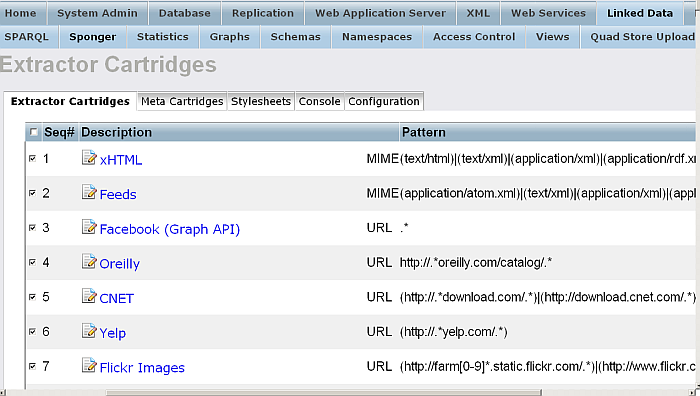Click the edit icon beside Yelp
Image resolution: width=700 pixels, height=396 pixels.
coord(89,330)
